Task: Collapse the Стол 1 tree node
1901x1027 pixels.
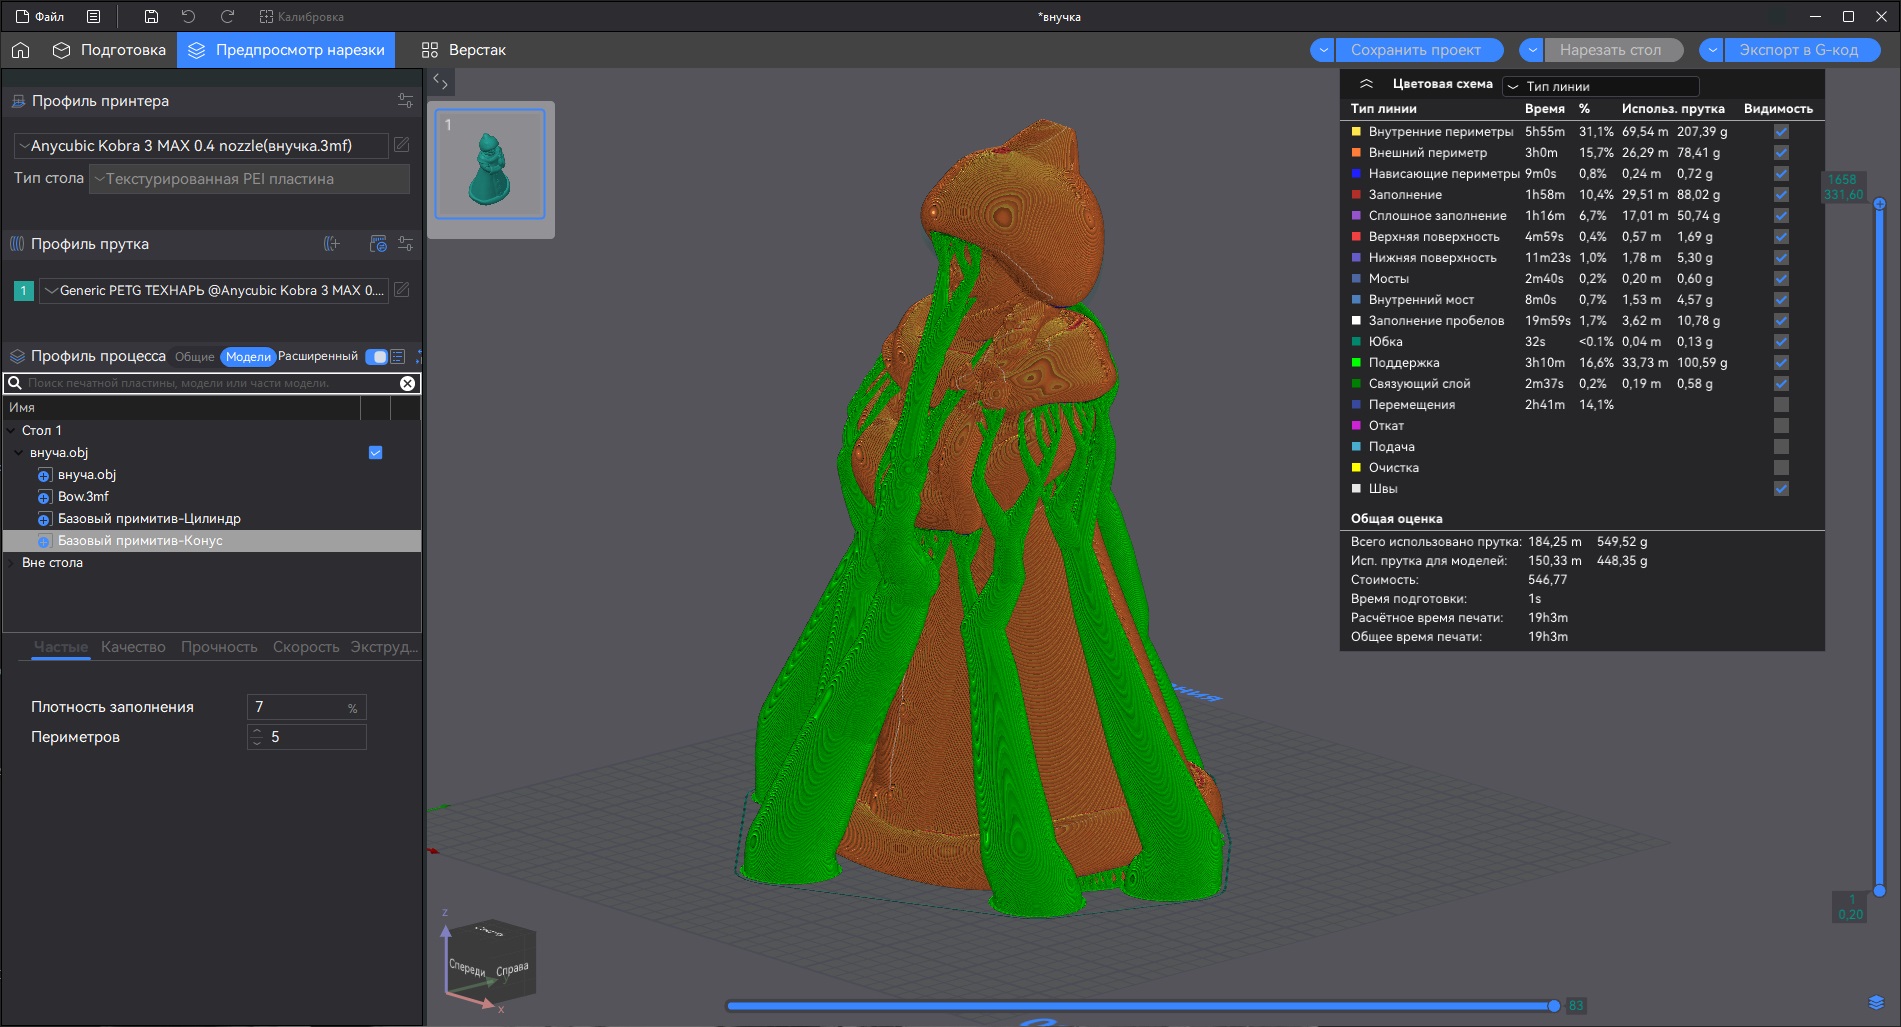Action: tap(11, 431)
